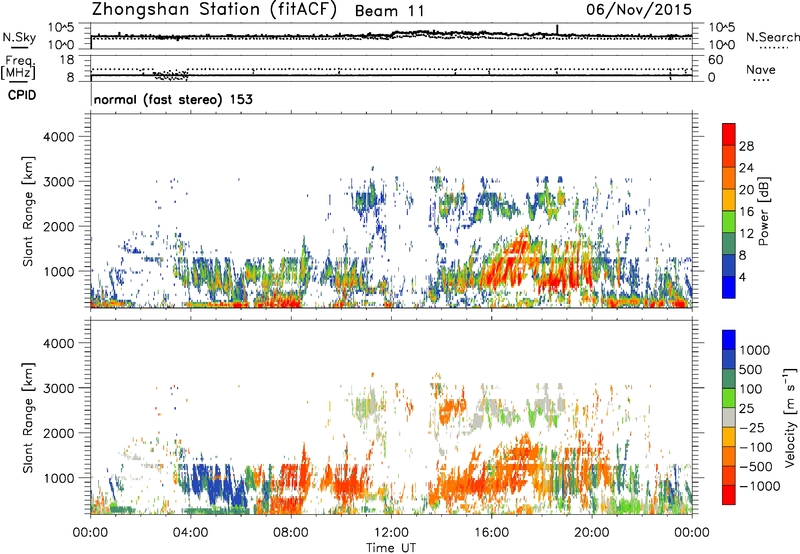Click the Velocity [m s⁻¹] colorbar title
The image size is (800, 554).
(x=790, y=417)
